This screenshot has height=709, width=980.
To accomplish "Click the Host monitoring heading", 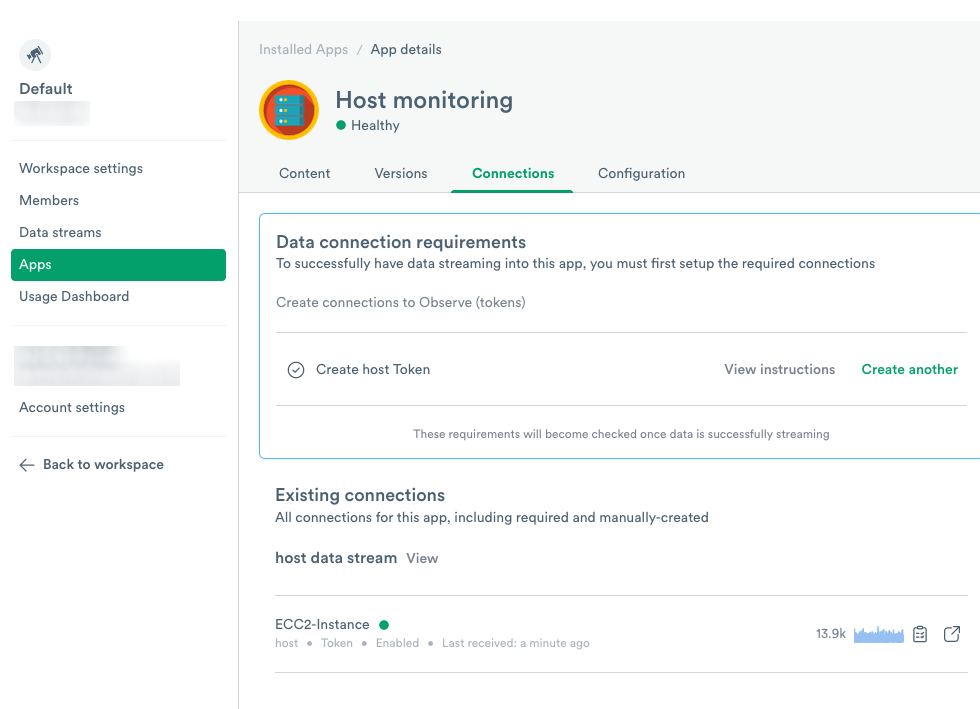I will click(x=424, y=100).
